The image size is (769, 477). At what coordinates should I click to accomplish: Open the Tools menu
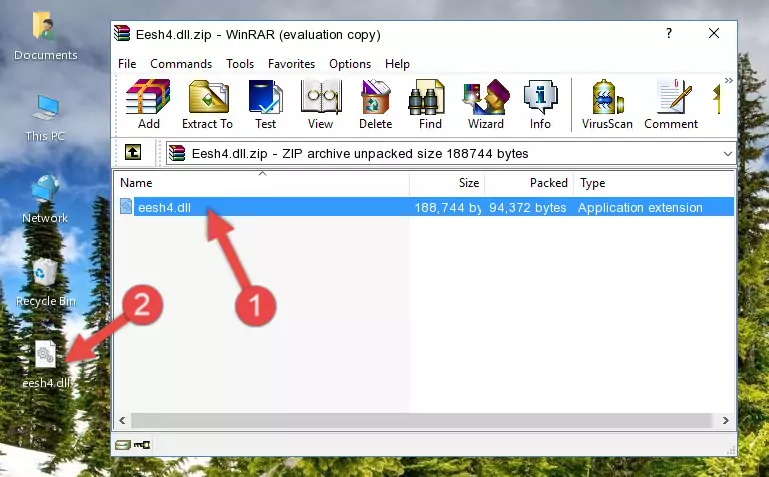pyautogui.click(x=240, y=64)
